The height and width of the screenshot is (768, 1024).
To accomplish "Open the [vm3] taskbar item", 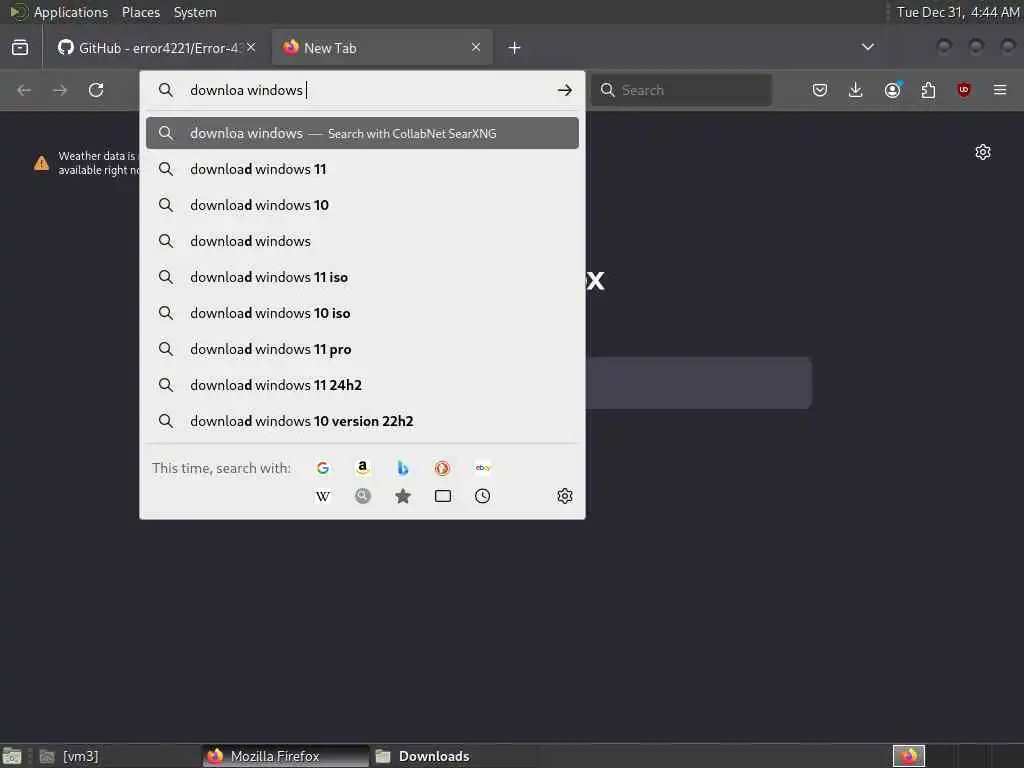I will pyautogui.click(x=116, y=756).
